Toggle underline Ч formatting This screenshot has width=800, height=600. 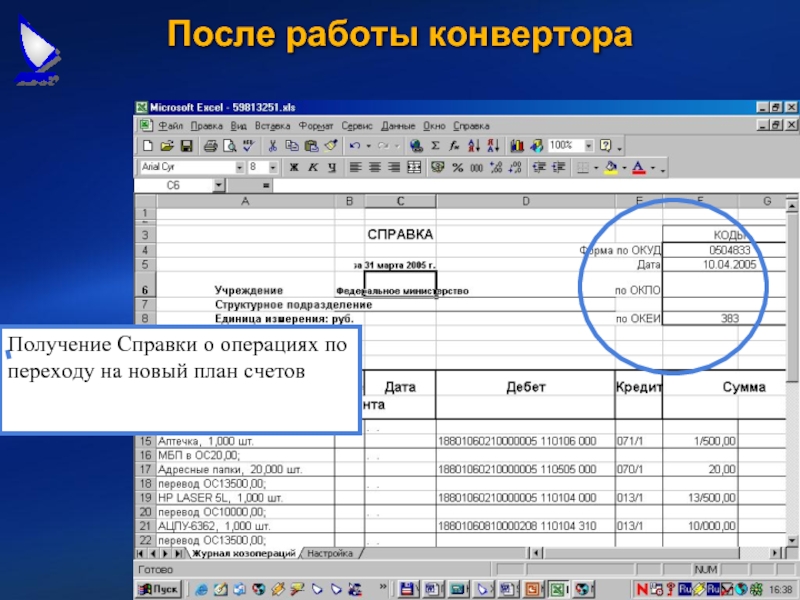coord(332,167)
